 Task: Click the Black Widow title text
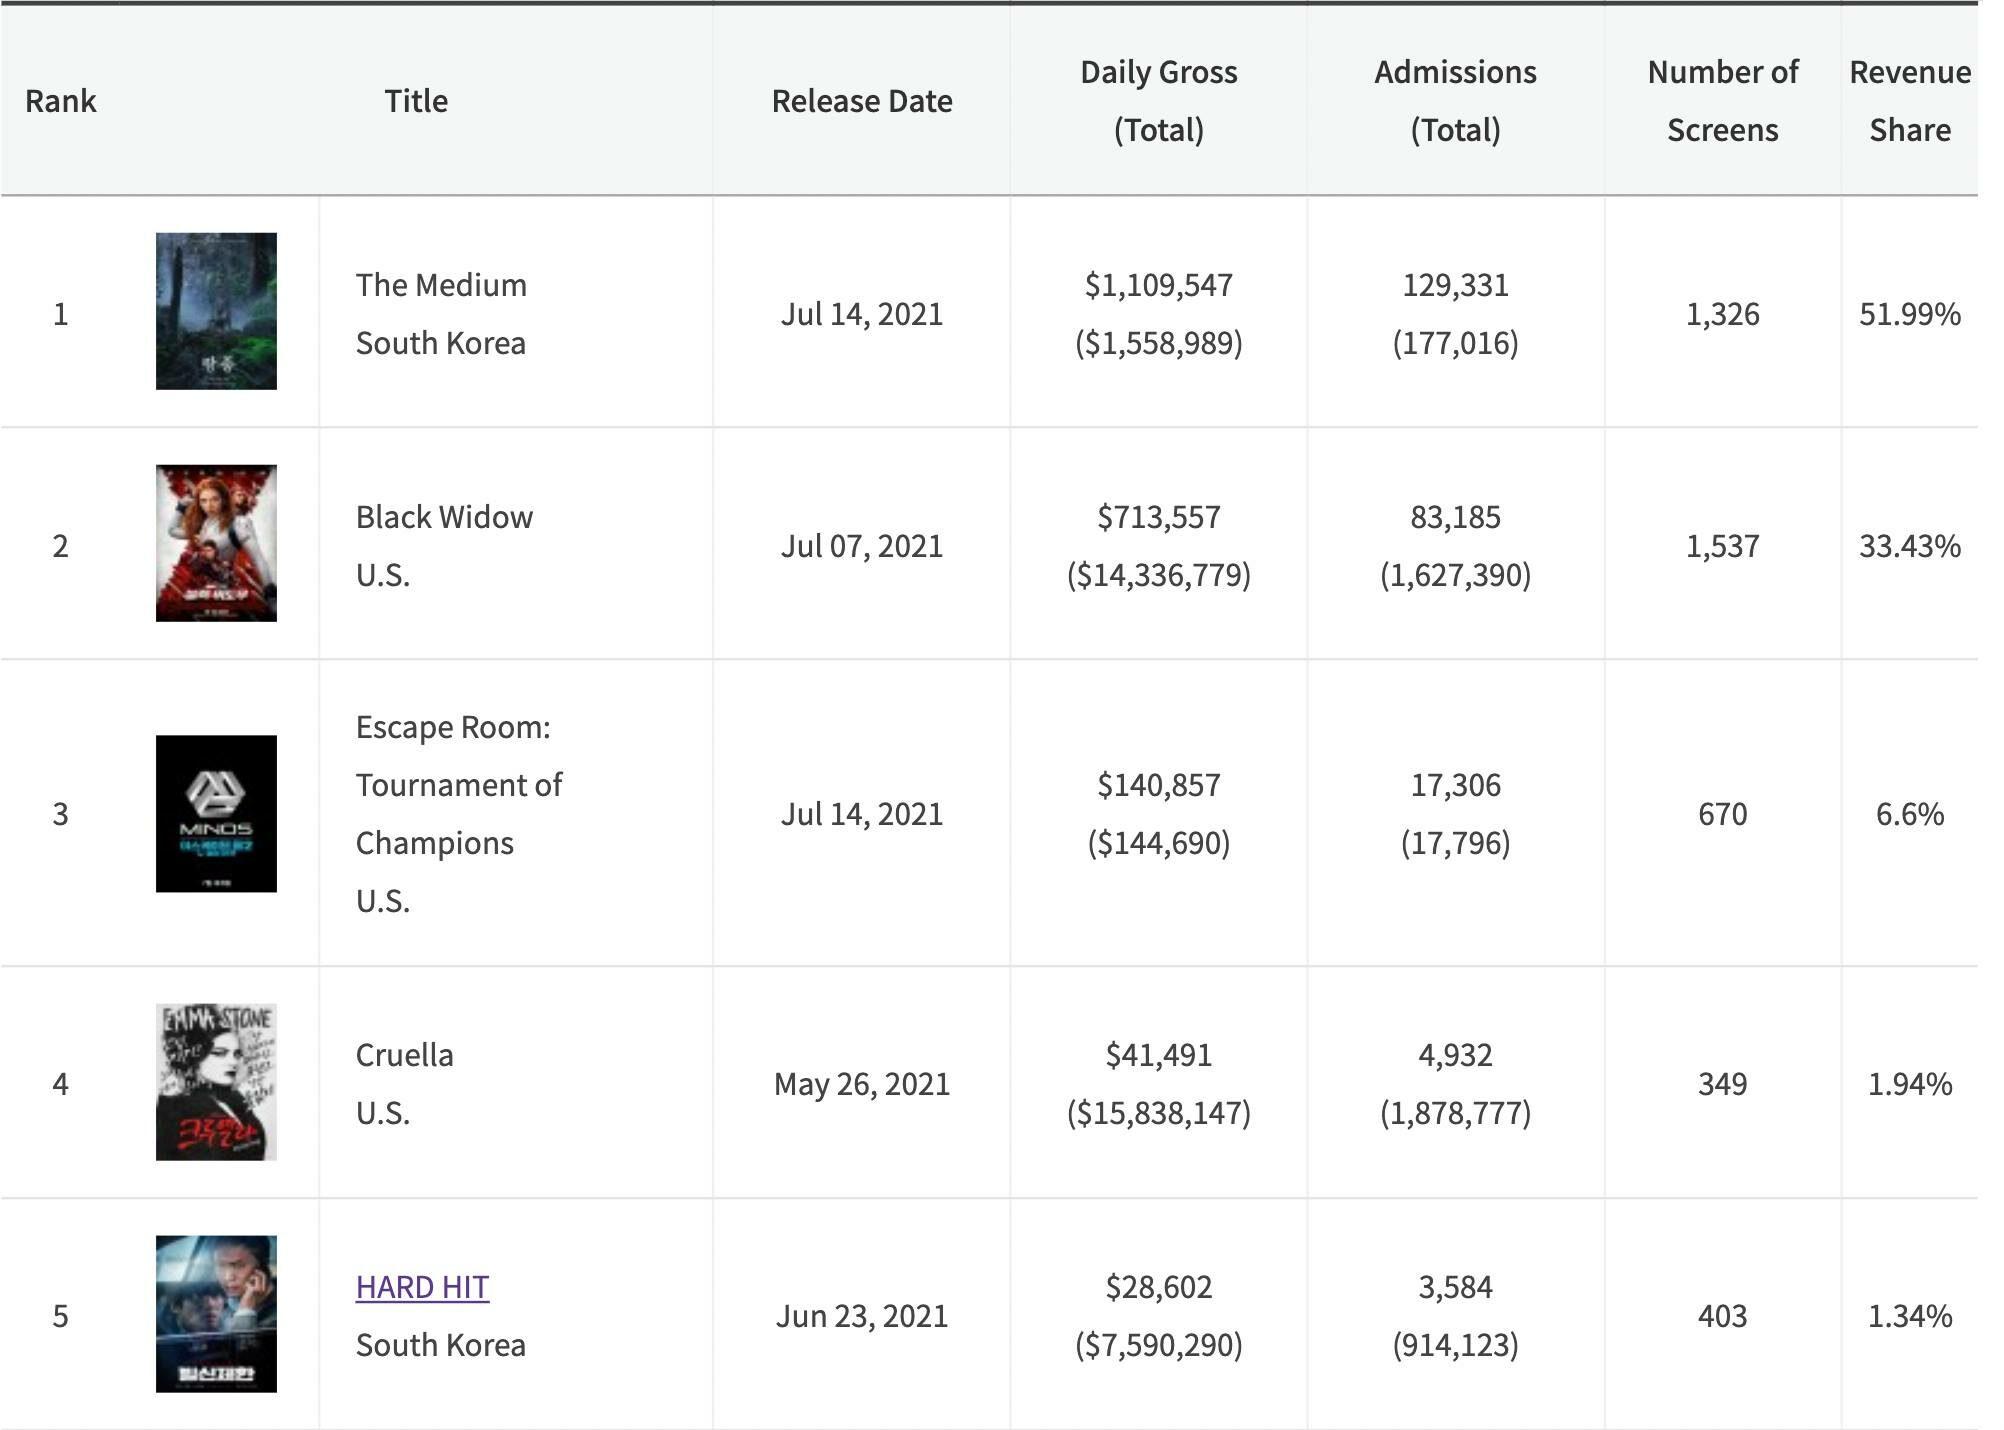[x=444, y=517]
